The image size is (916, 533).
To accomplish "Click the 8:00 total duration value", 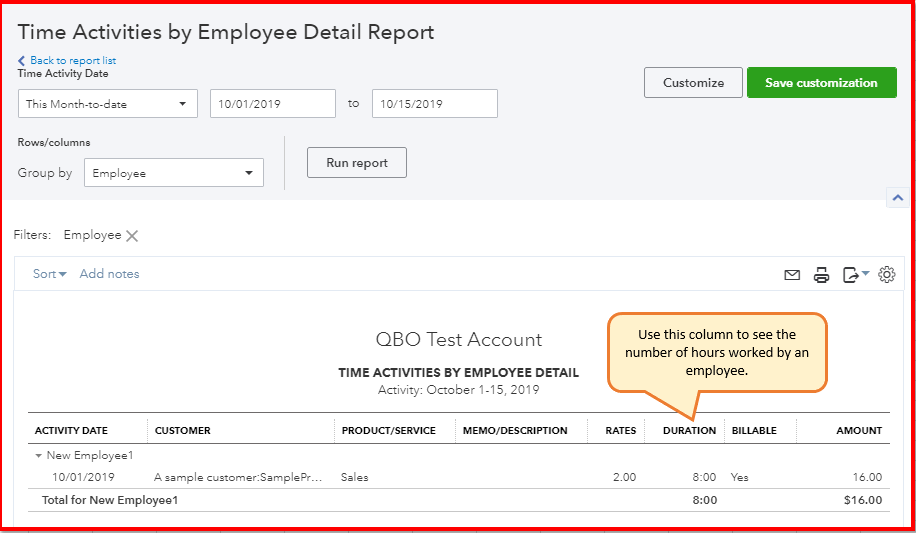I will pyautogui.click(x=705, y=500).
